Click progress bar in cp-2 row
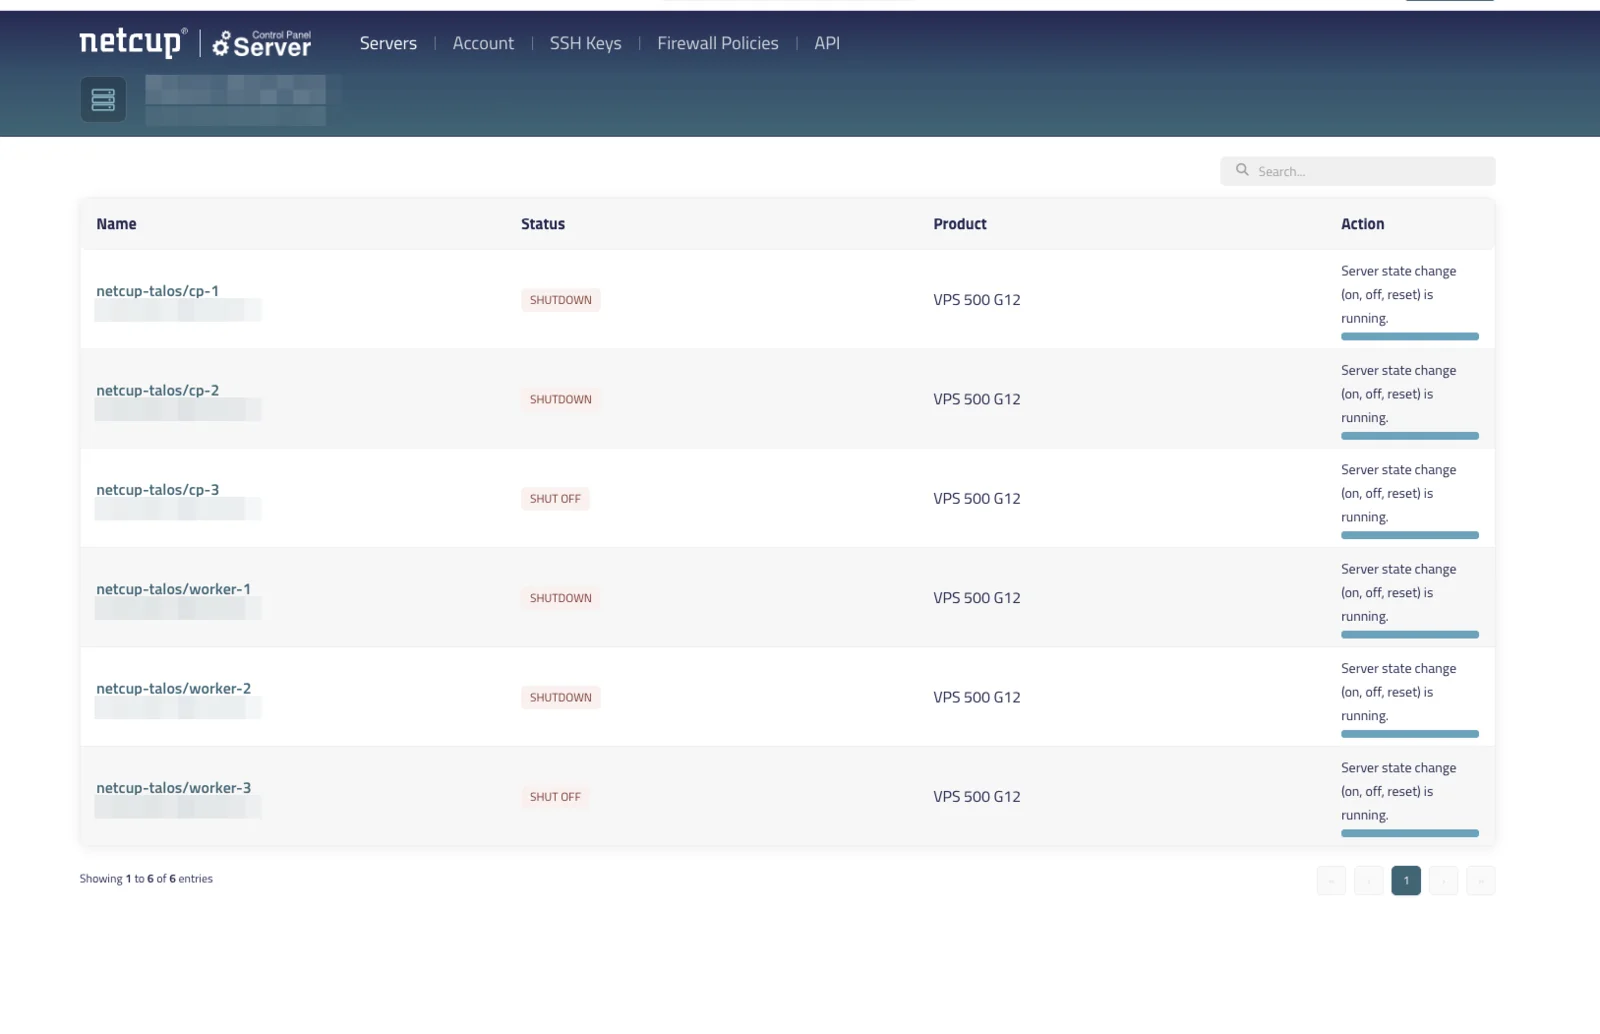 coord(1409,435)
